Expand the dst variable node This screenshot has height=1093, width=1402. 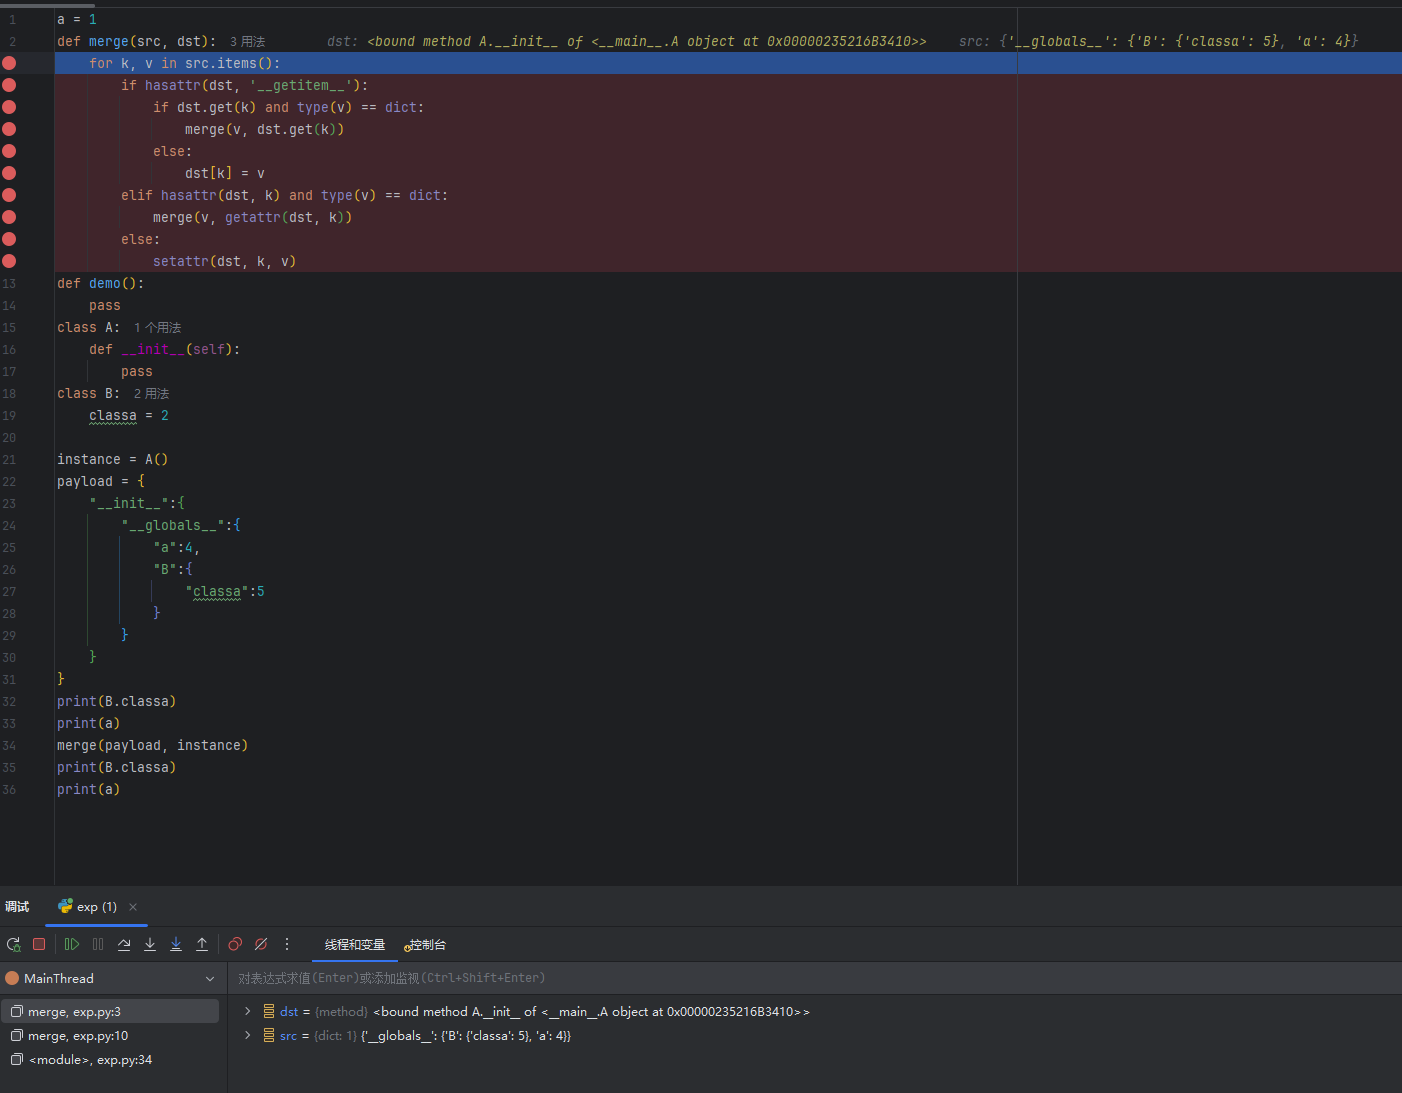pyautogui.click(x=248, y=1012)
